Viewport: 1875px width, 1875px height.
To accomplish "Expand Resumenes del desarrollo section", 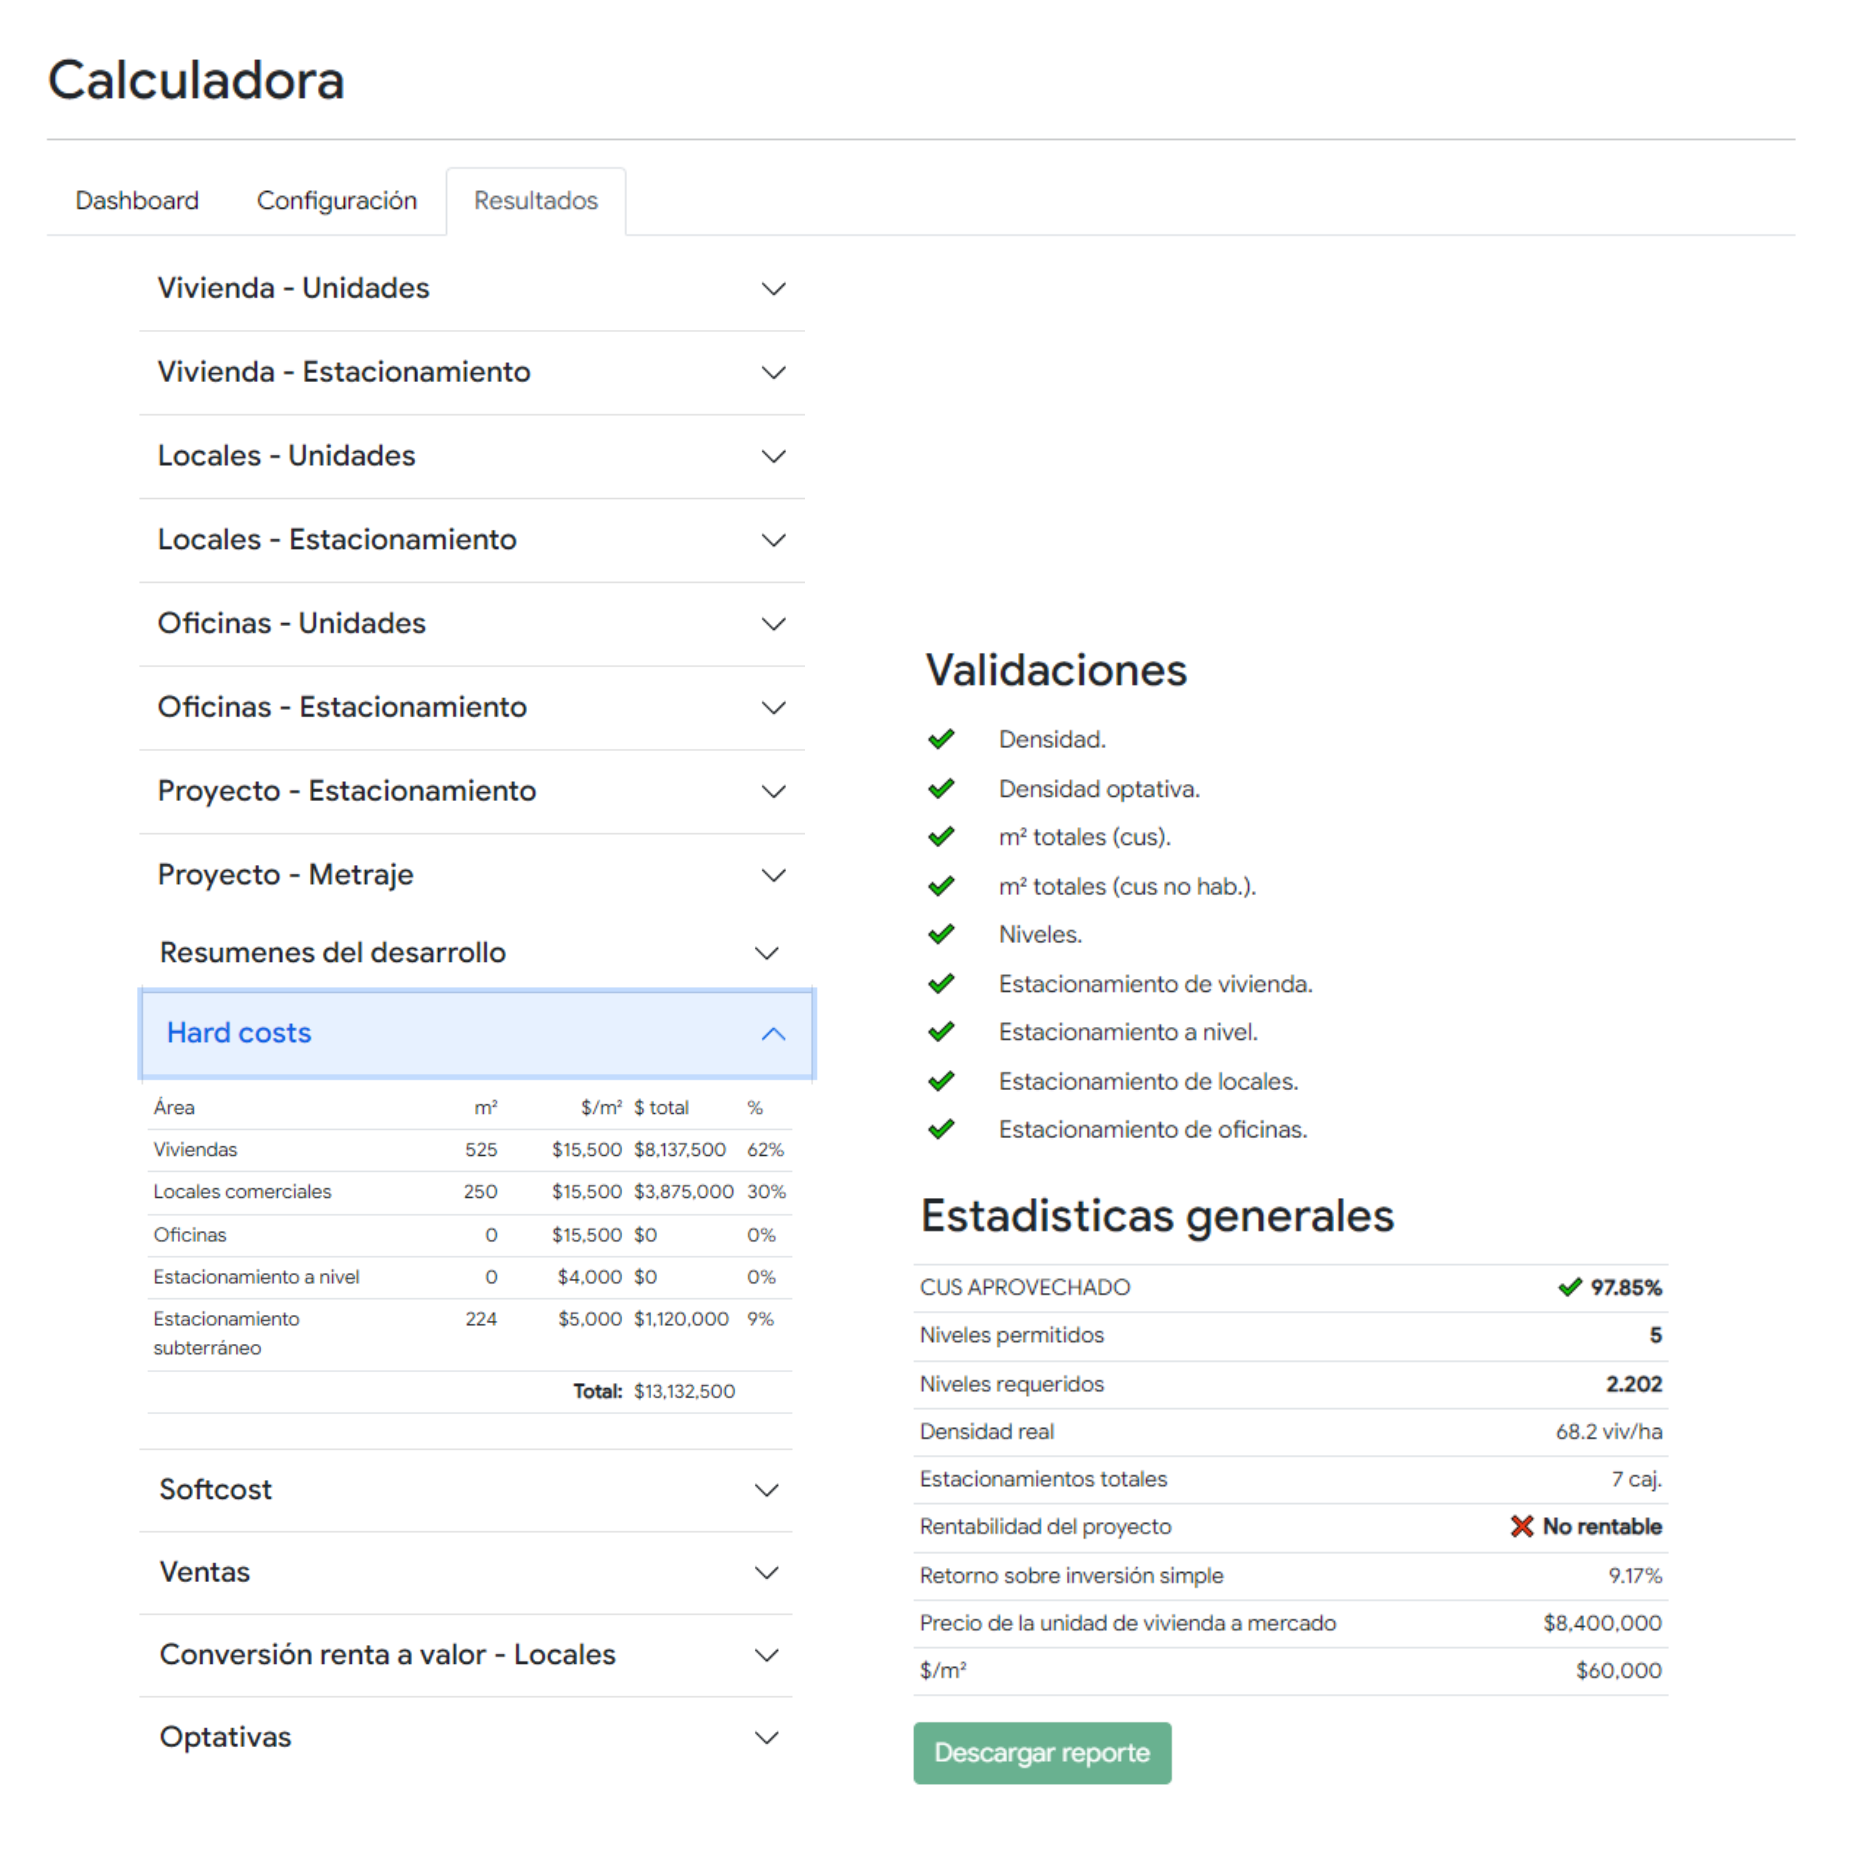I will (x=468, y=952).
